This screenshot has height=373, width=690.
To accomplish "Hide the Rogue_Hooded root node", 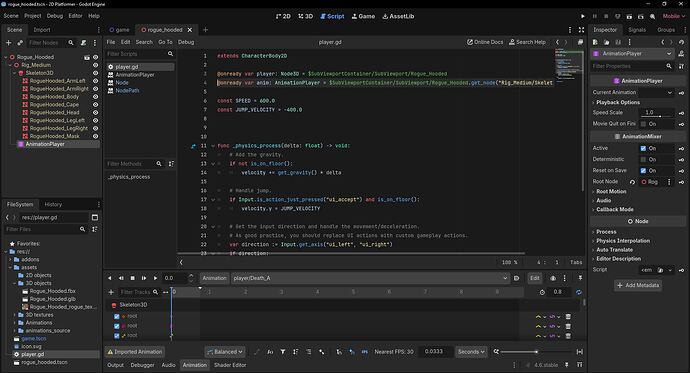I will click(95, 57).
